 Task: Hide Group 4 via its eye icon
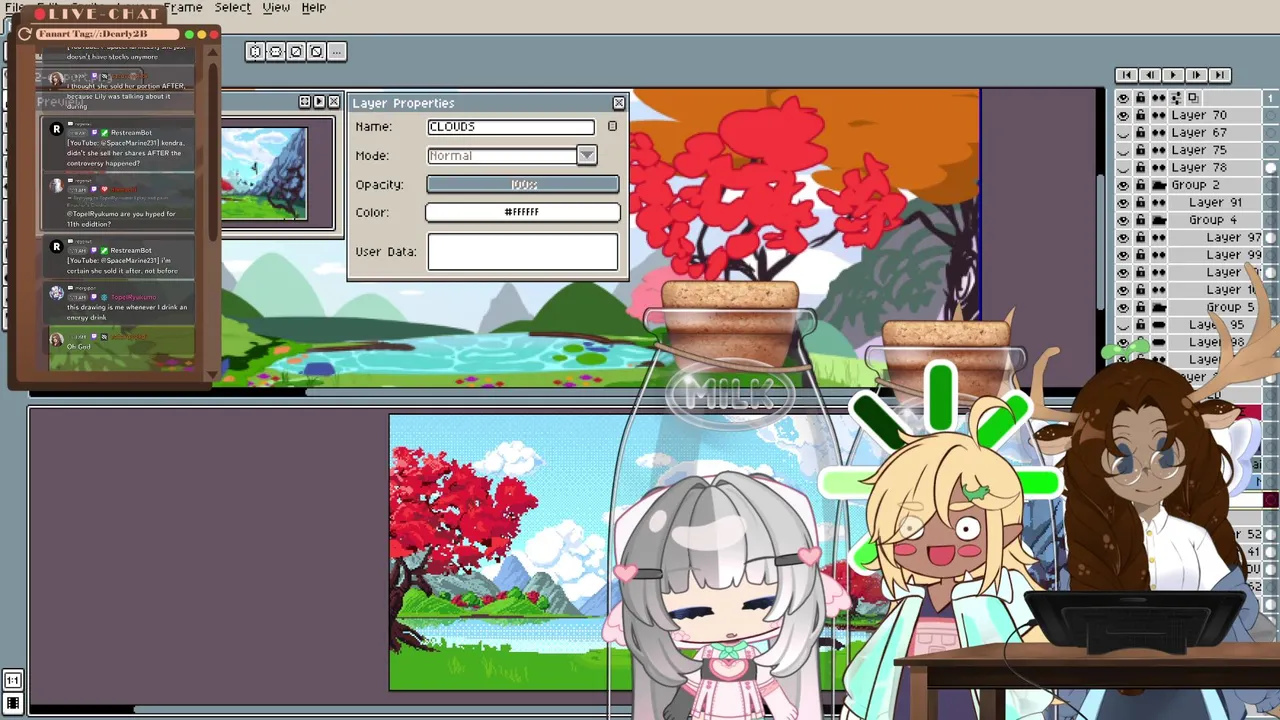pyautogui.click(x=1123, y=220)
